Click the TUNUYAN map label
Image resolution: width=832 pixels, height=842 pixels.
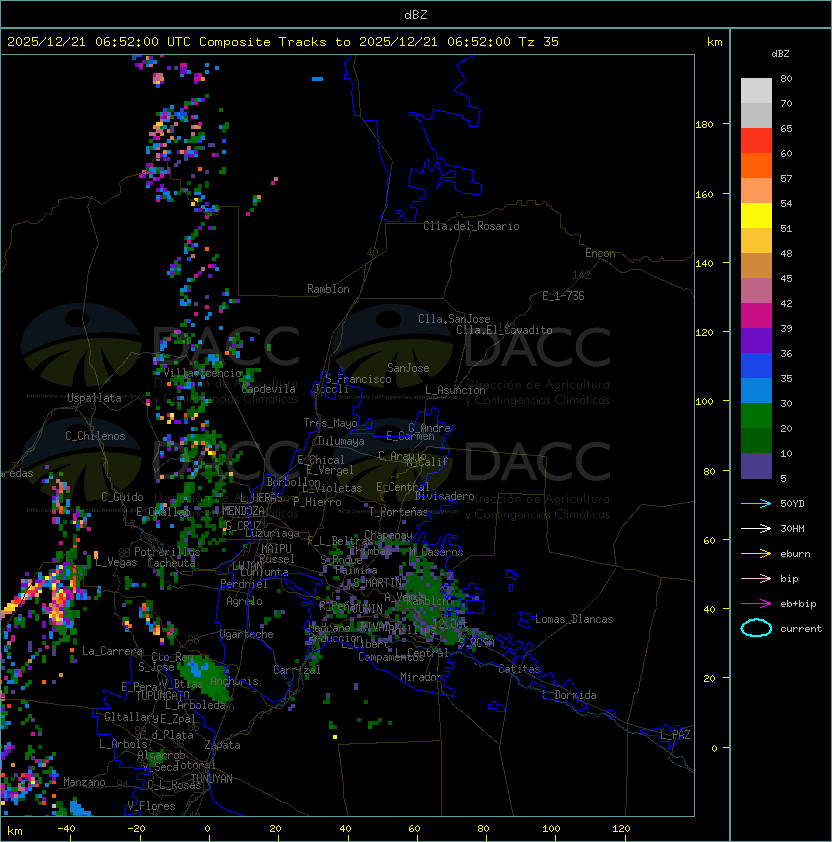(x=212, y=778)
